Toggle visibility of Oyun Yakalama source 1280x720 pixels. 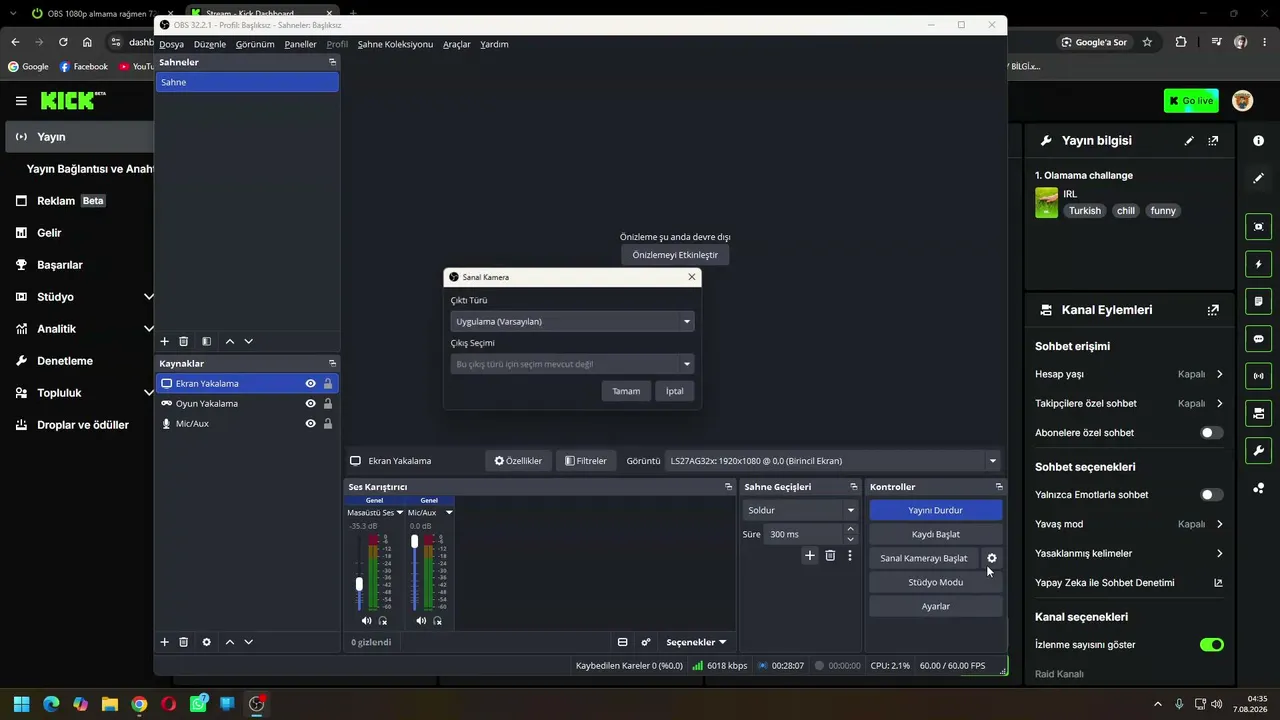[x=311, y=404]
